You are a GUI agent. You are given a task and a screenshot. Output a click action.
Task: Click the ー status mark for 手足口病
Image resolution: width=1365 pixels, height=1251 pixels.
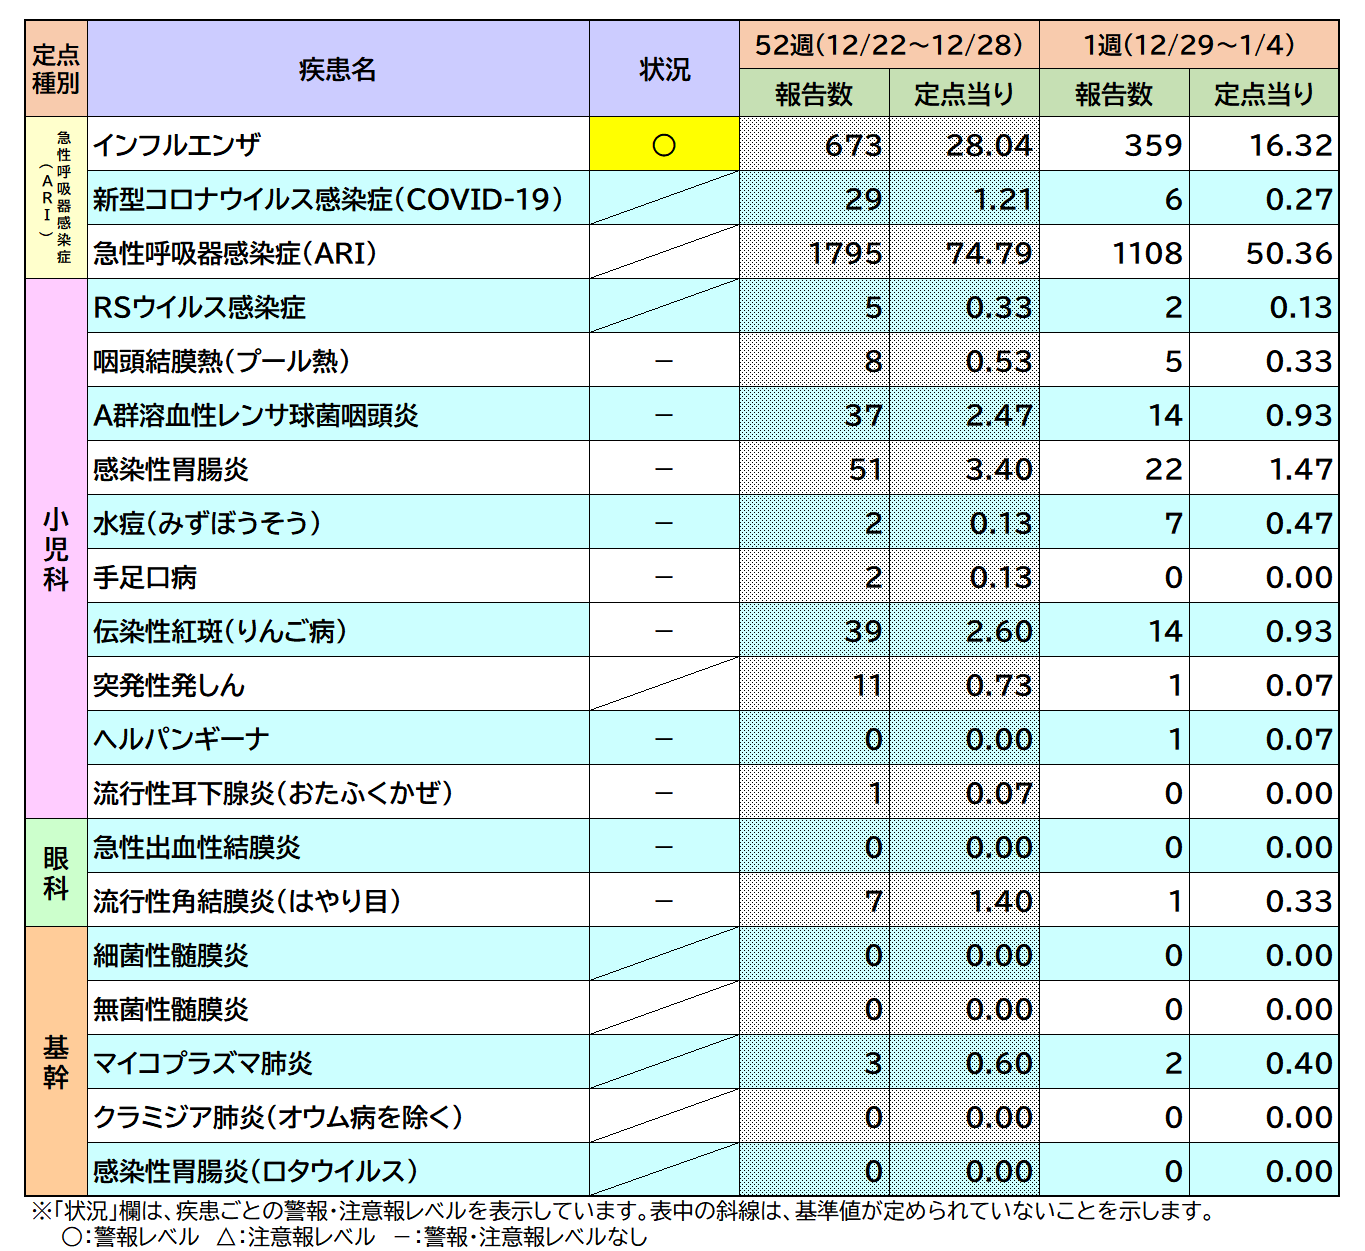tap(663, 577)
